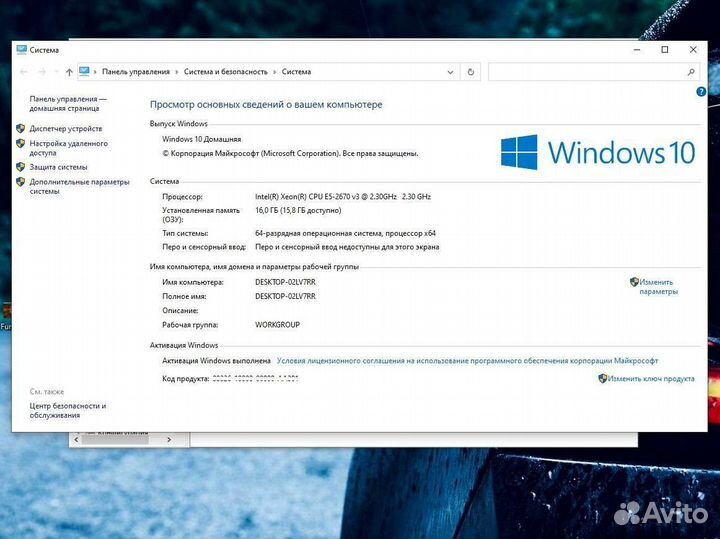Open Изменить параметры link
720x539 pixels.
pos(657,287)
